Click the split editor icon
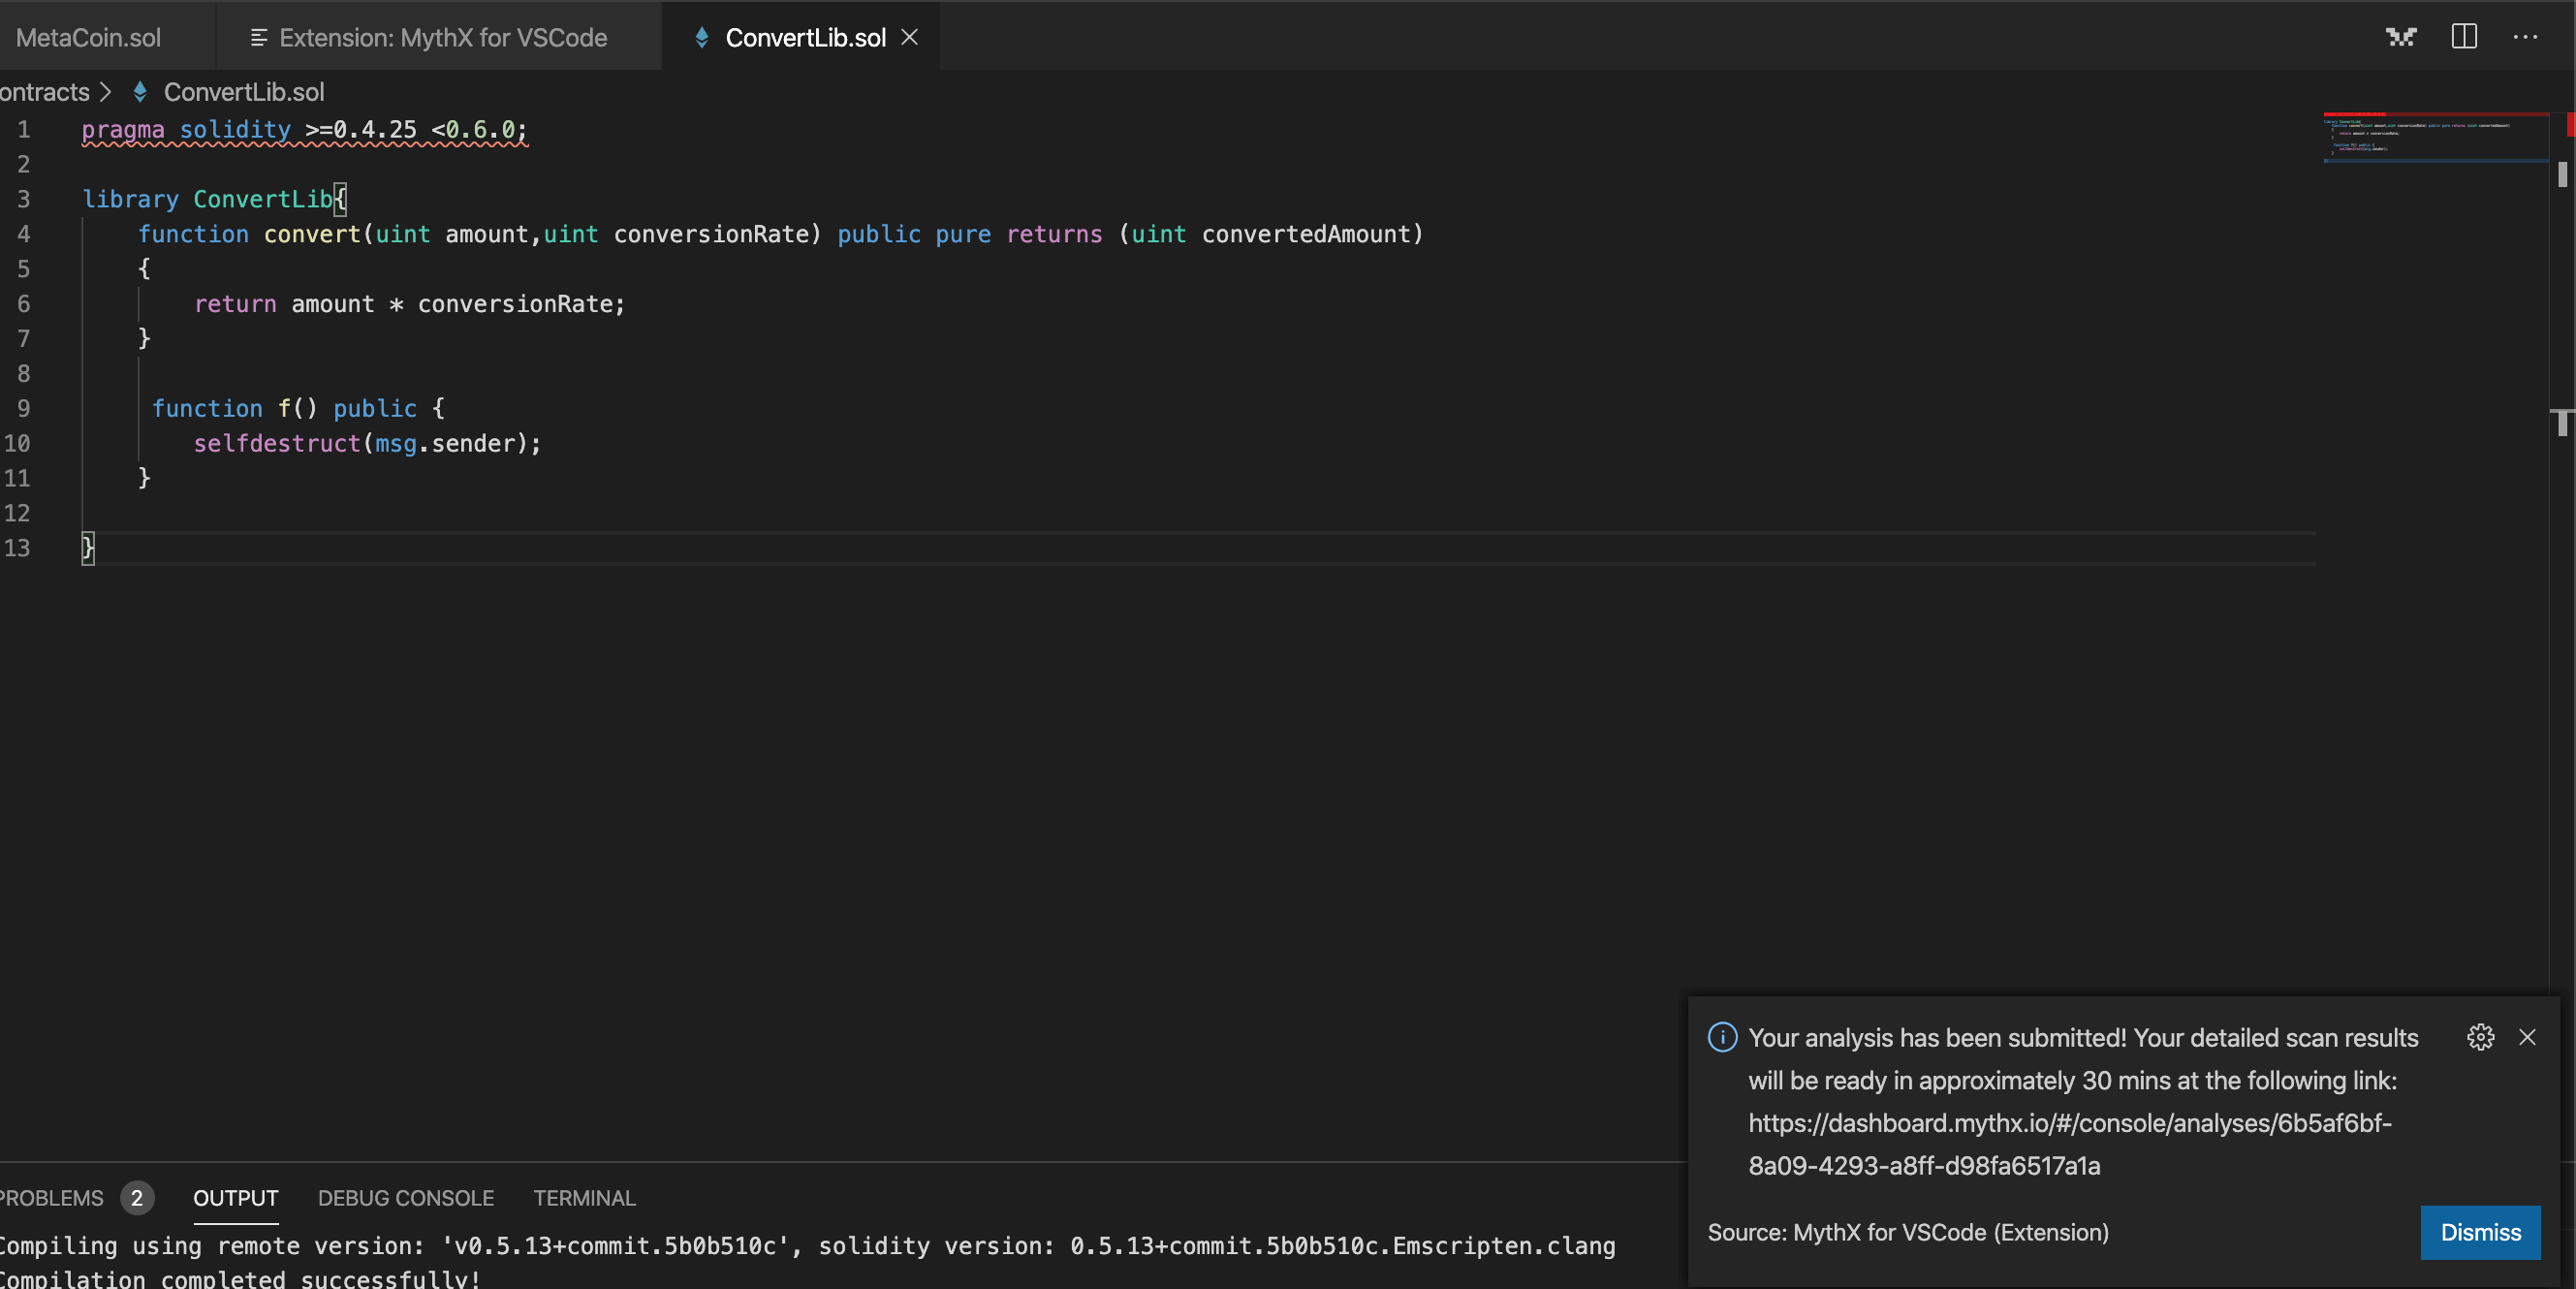2576x1289 pixels. [x=2464, y=37]
